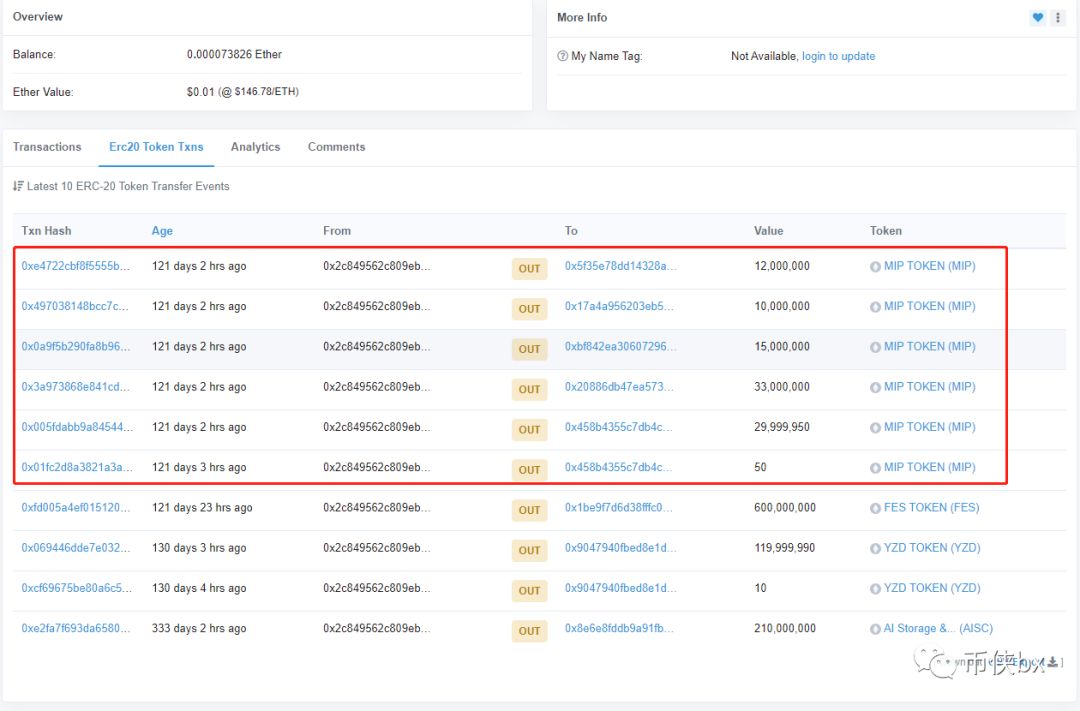Click the help icon beside My Name Tag

click(563, 56)
